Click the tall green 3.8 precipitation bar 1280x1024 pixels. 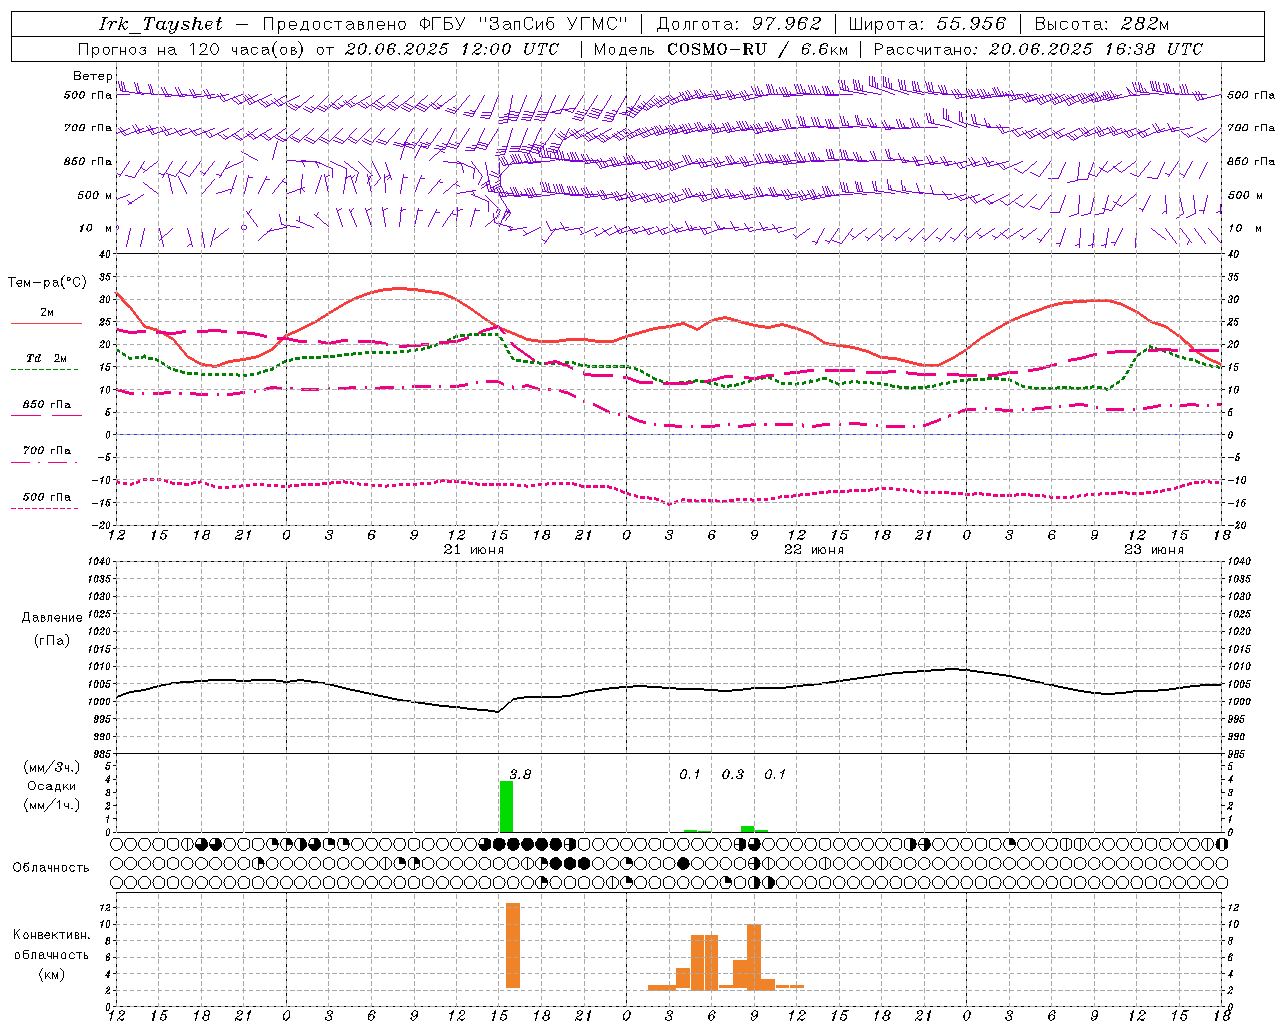coord(506,806)
